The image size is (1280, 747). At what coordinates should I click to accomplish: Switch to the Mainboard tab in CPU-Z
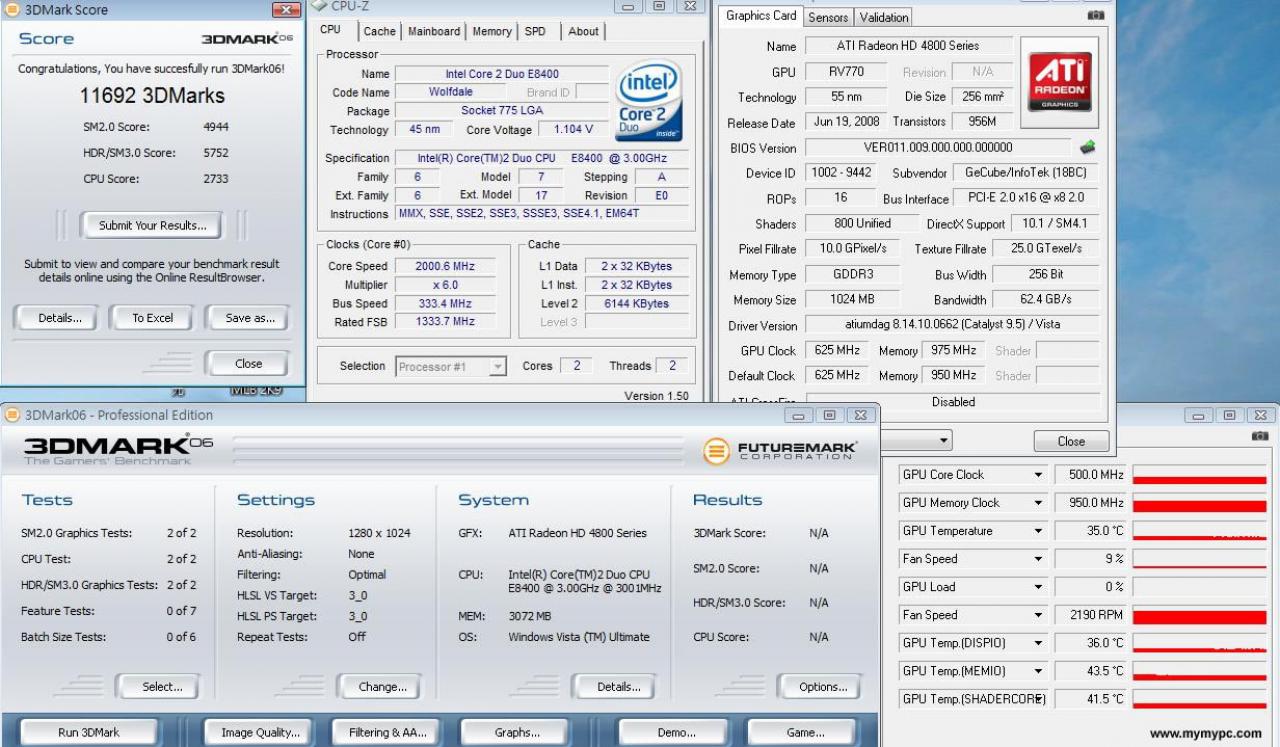(434, 31)
